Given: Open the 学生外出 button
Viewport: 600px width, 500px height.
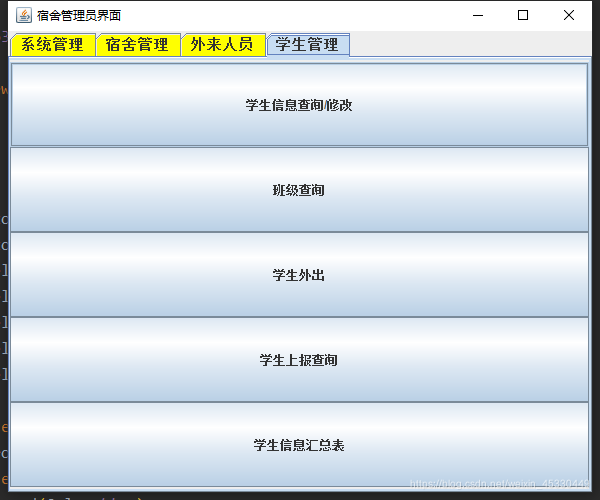Looking at the screenshot, I should 299,275.
